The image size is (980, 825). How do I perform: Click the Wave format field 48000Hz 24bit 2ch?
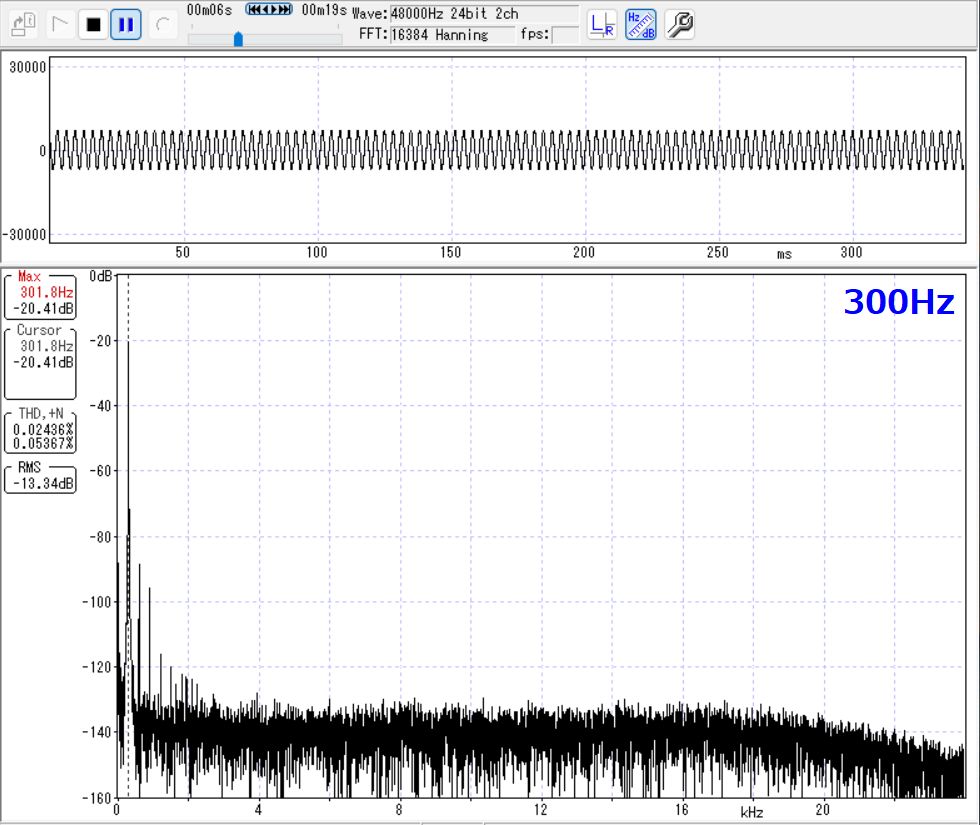point(483,15)
